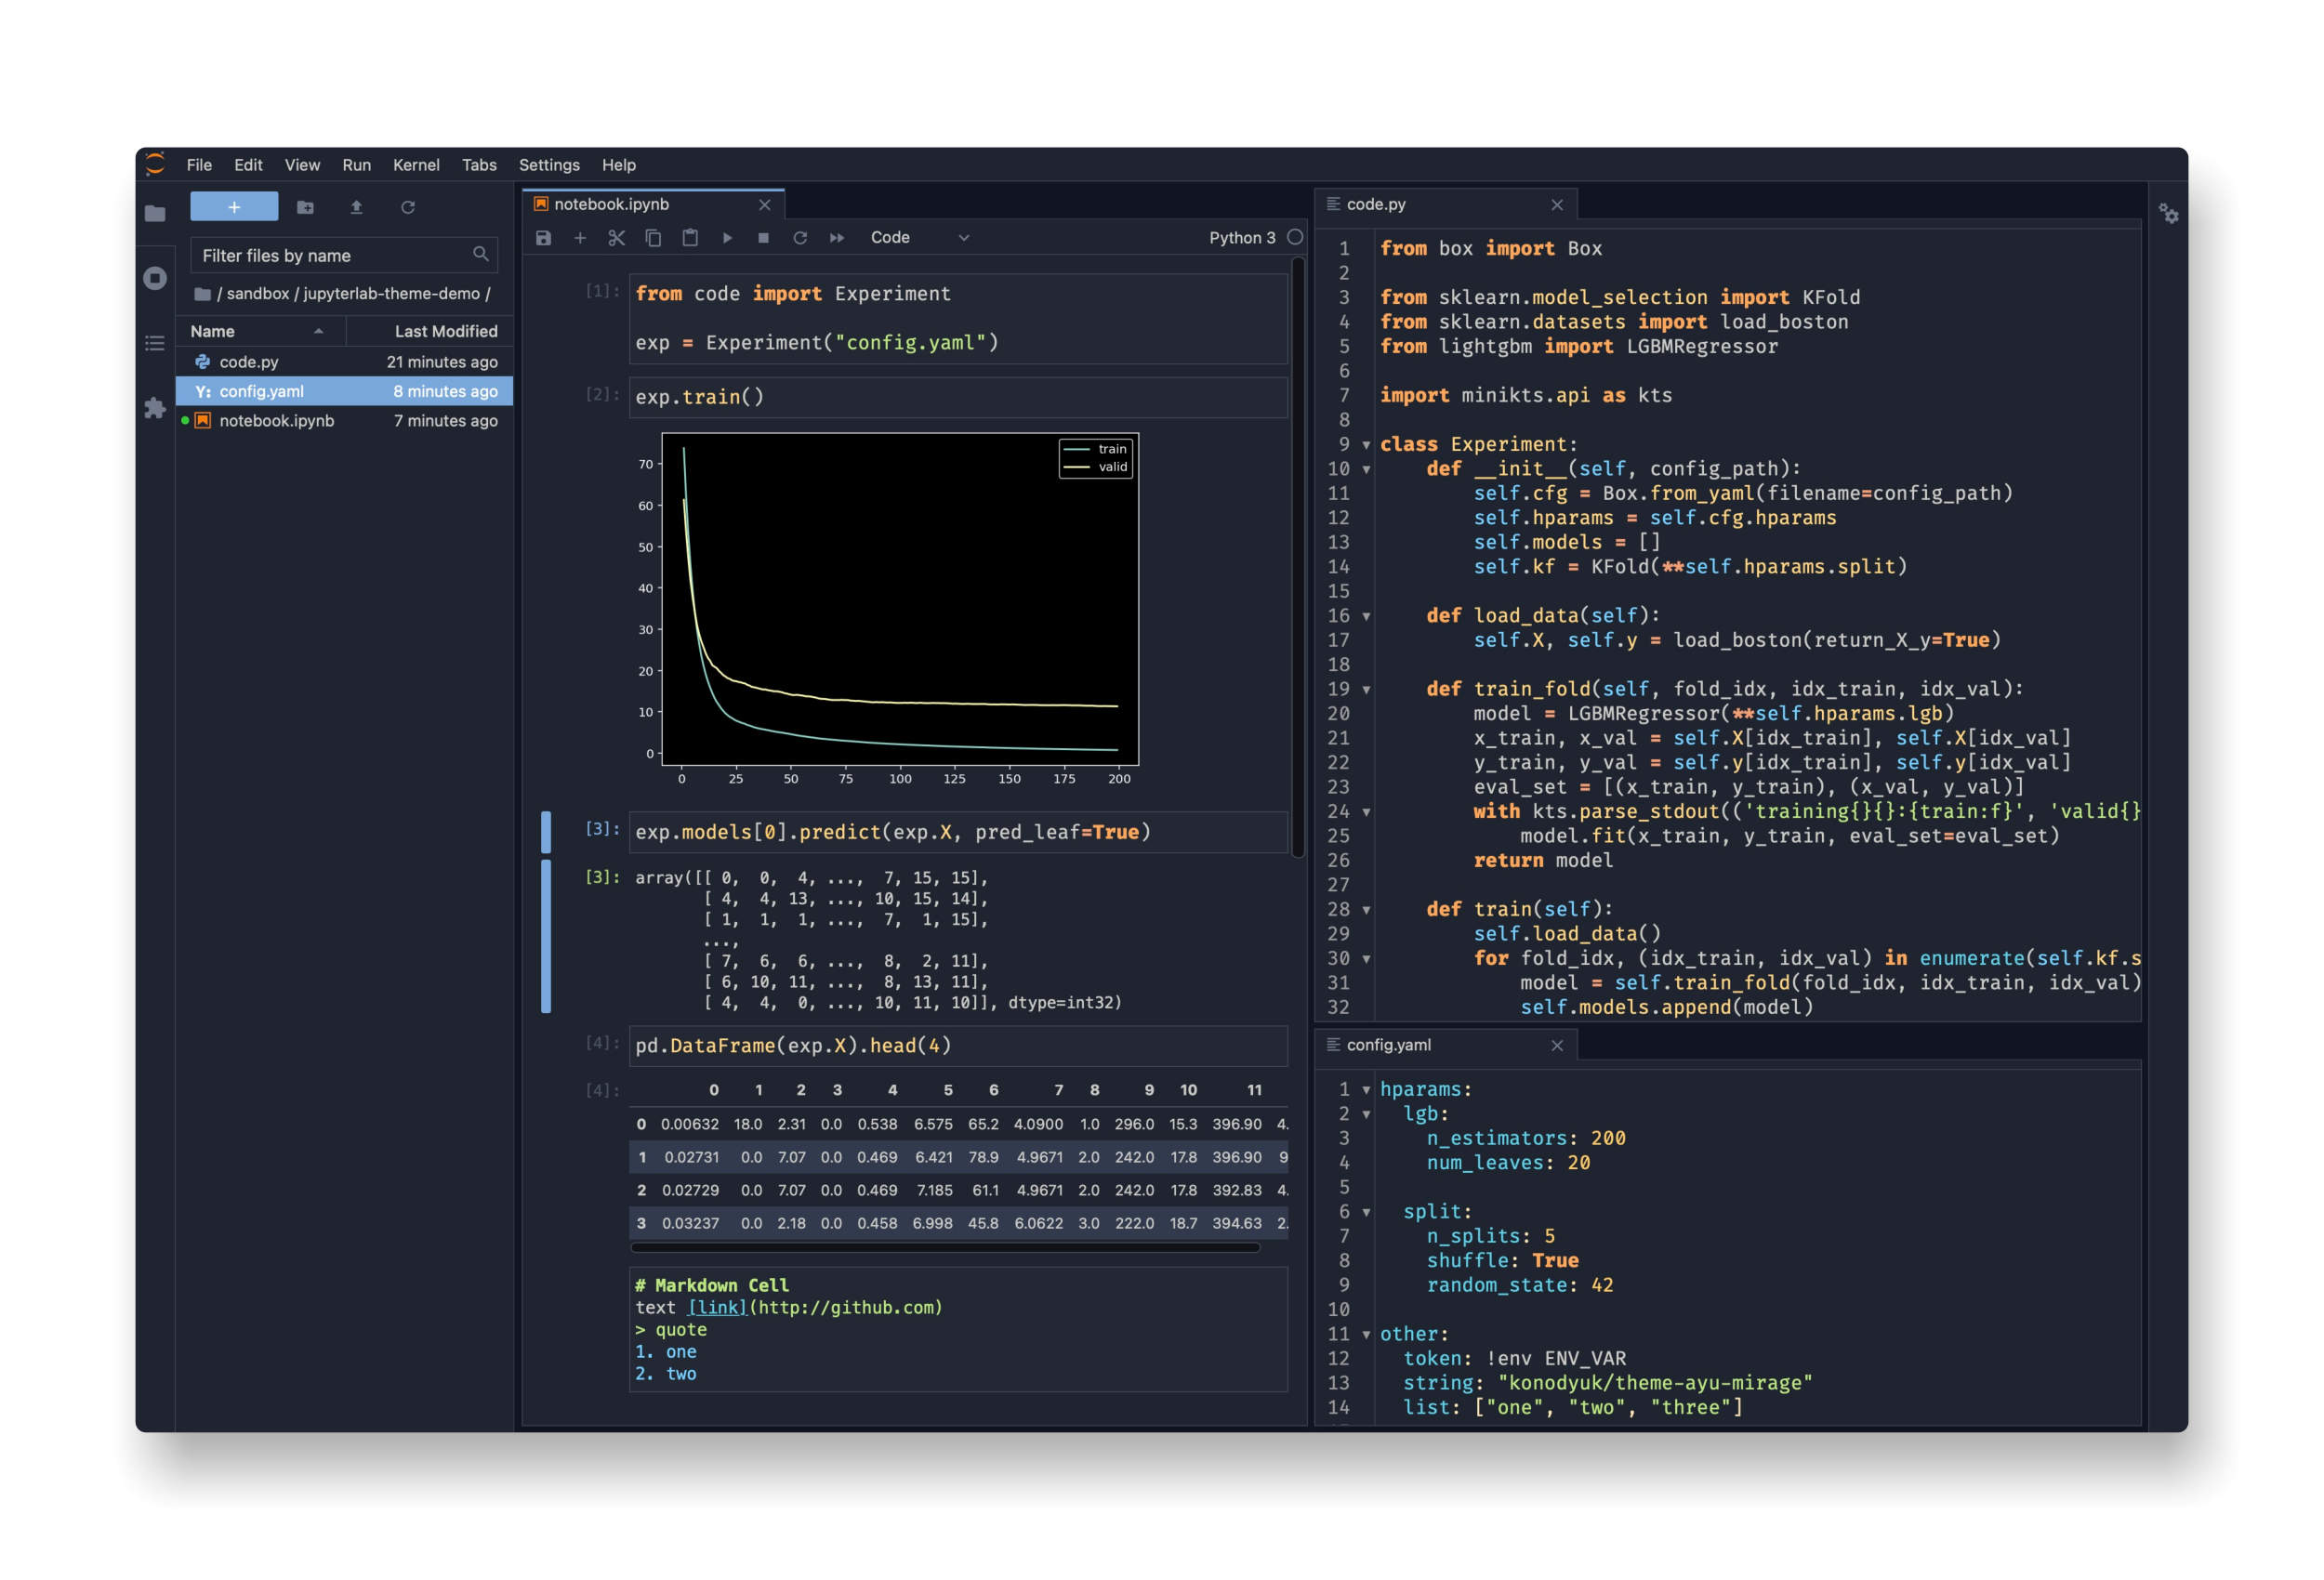The width and height of the screenshot is (2324, 1580).
Task: Open the Running Terminals and Kernels sidebar
Action: point(155,278)
